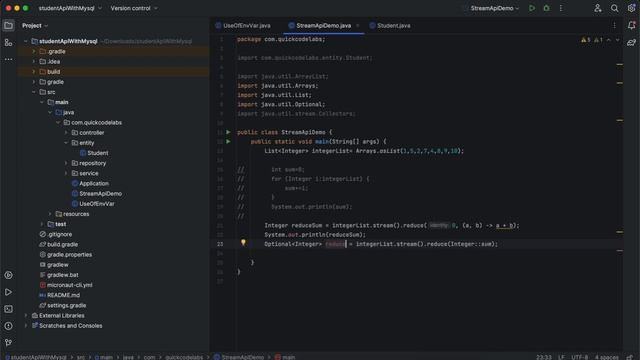Viewport: 640px width, 360px height.
Task: Collapse the src folder
Action: (x=34, y=92)
